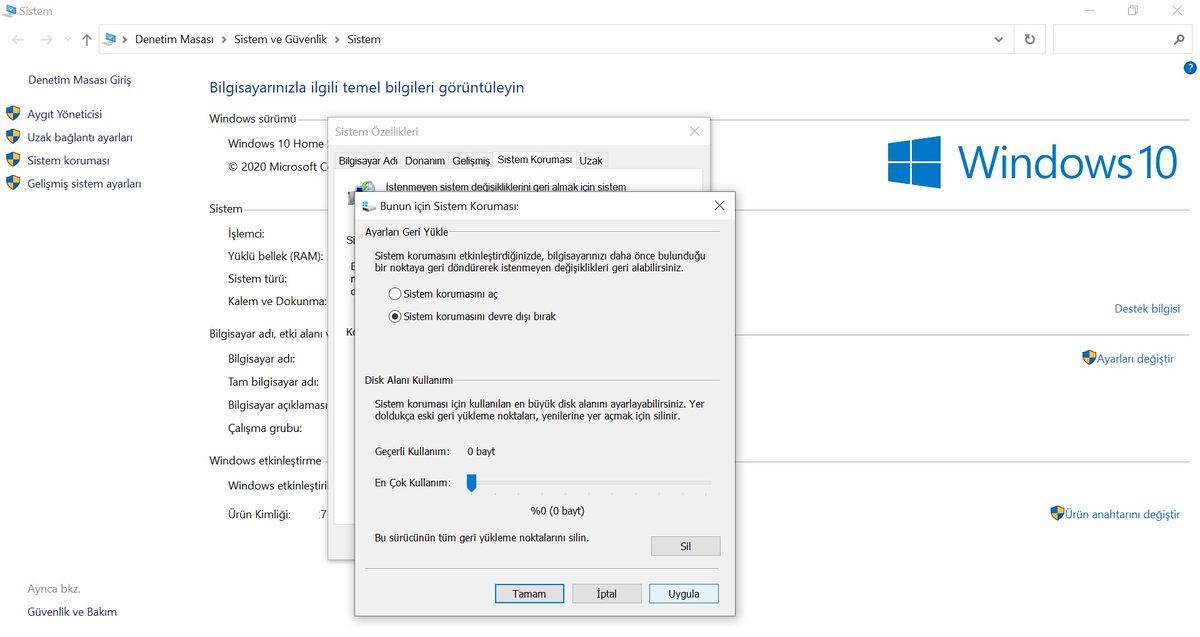Viewport: 1200px width, 637px height.
Task: Click the shield icon beside Gelişmiş sistem ayarları
Action: 13,183
